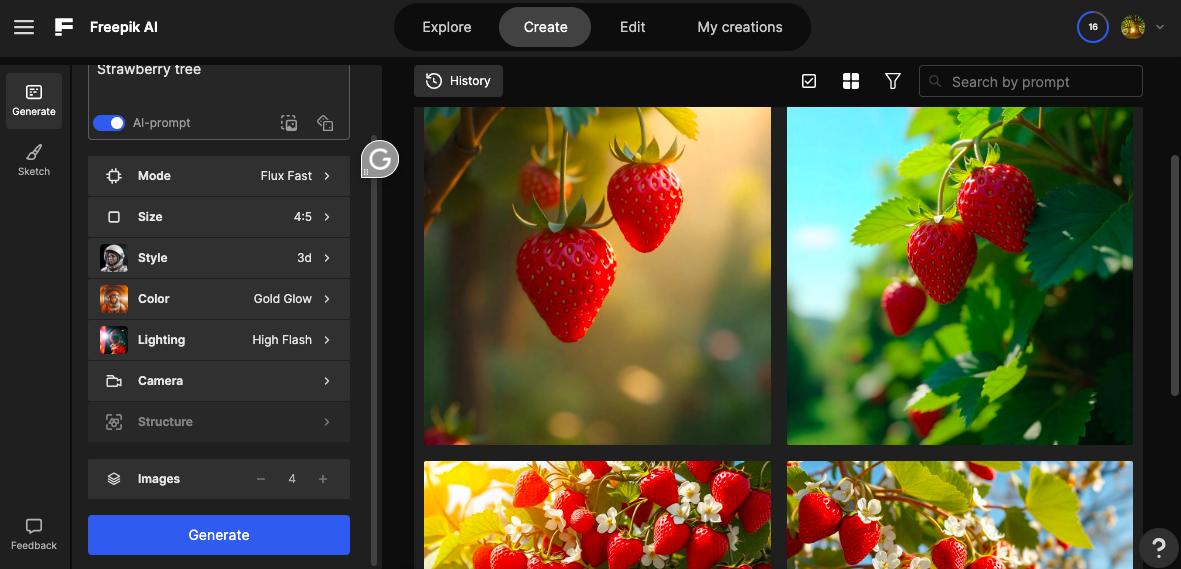Click the Camera icon

[114, 381]
